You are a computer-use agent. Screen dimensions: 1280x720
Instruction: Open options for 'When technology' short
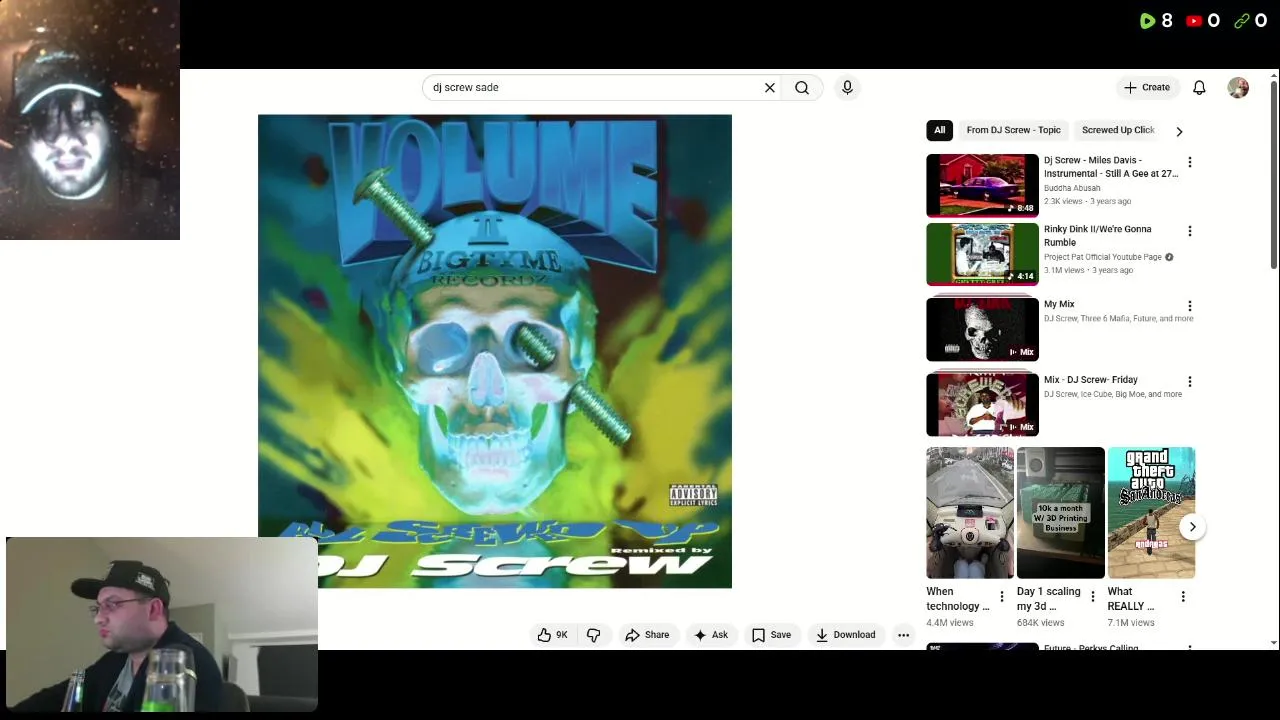1002,597
